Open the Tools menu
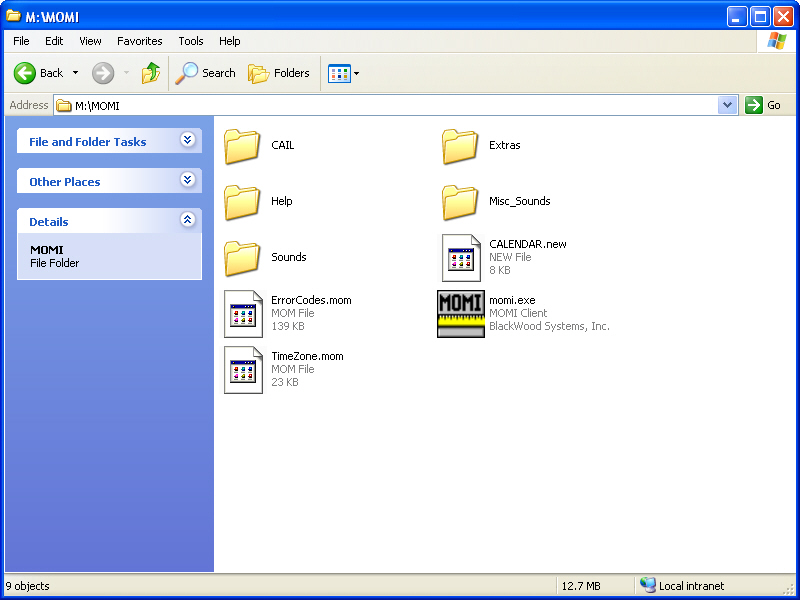The height and width of the screenshot is (600, 800). tap(191, 41)
